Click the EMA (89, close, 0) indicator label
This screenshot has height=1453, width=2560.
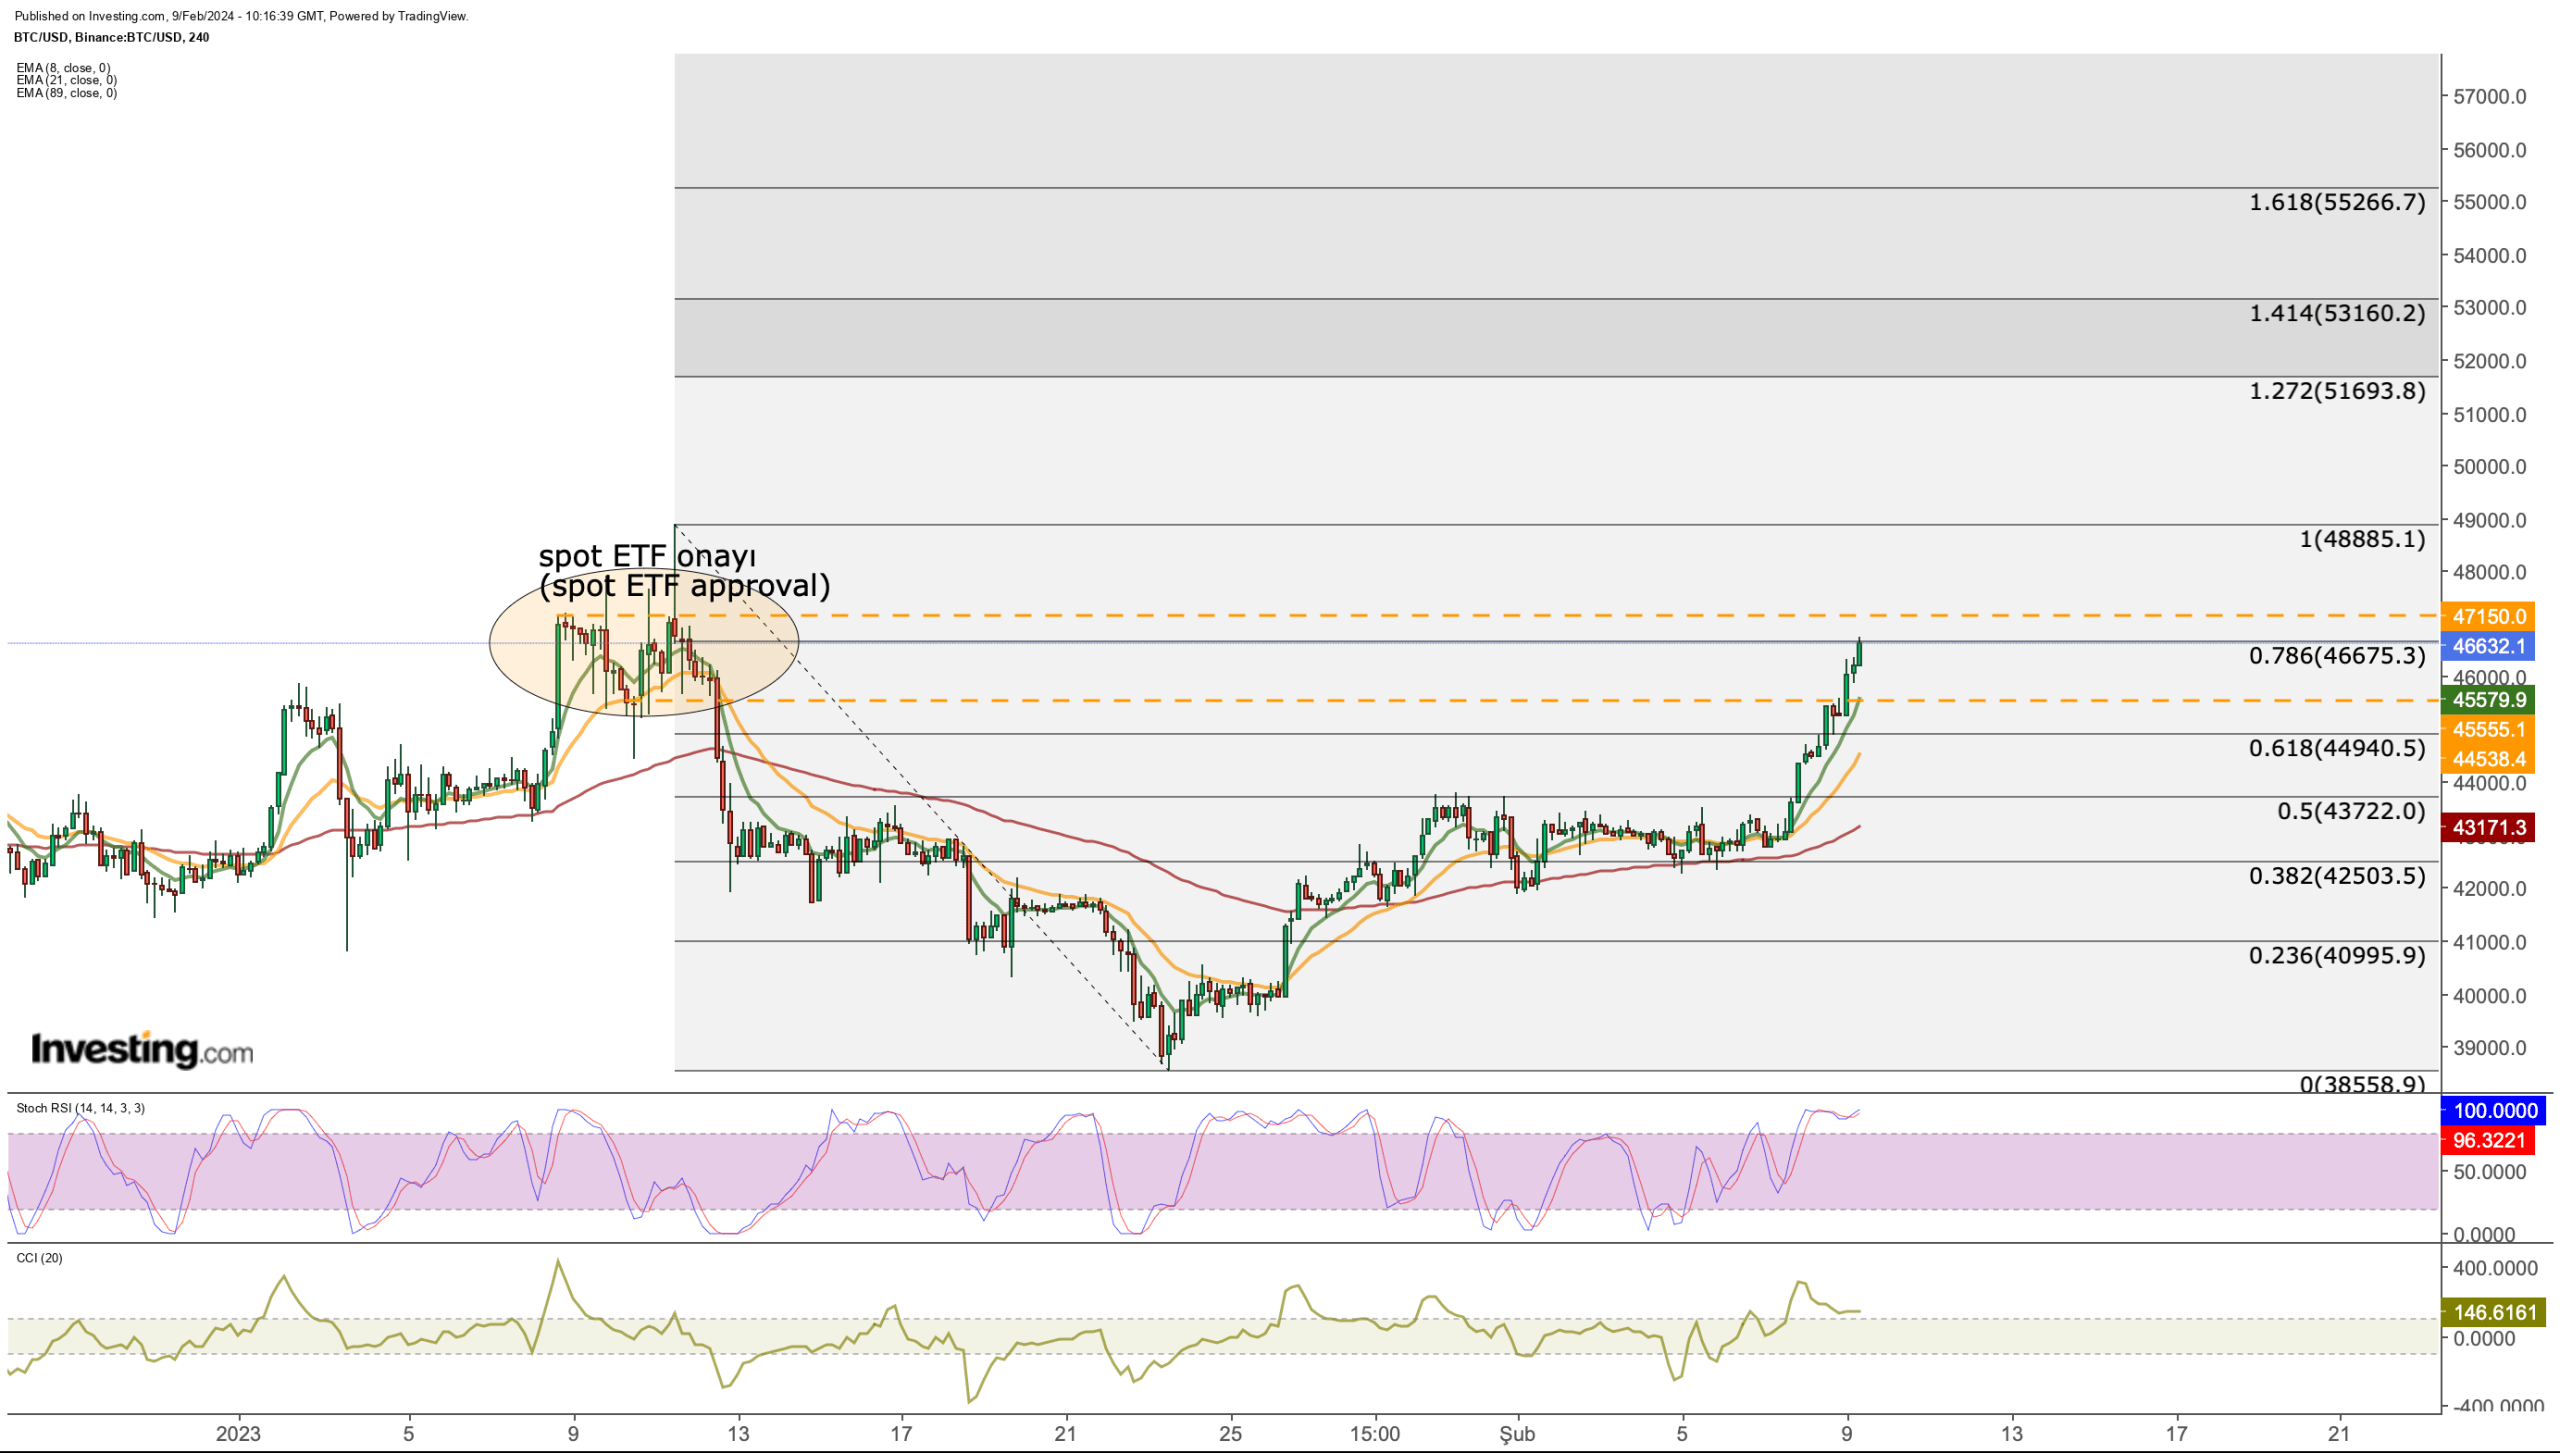click(66, 93)
